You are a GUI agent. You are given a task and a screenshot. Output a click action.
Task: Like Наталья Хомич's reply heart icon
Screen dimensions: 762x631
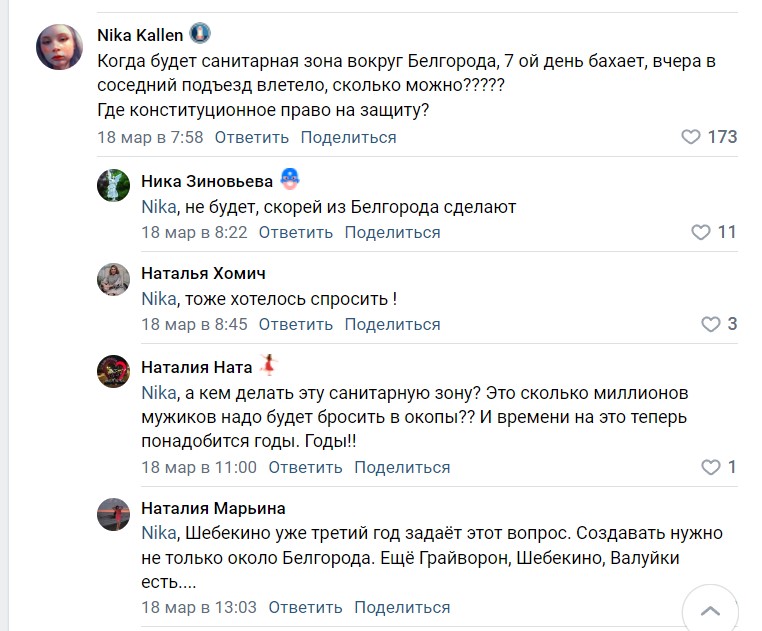[710, 324]
